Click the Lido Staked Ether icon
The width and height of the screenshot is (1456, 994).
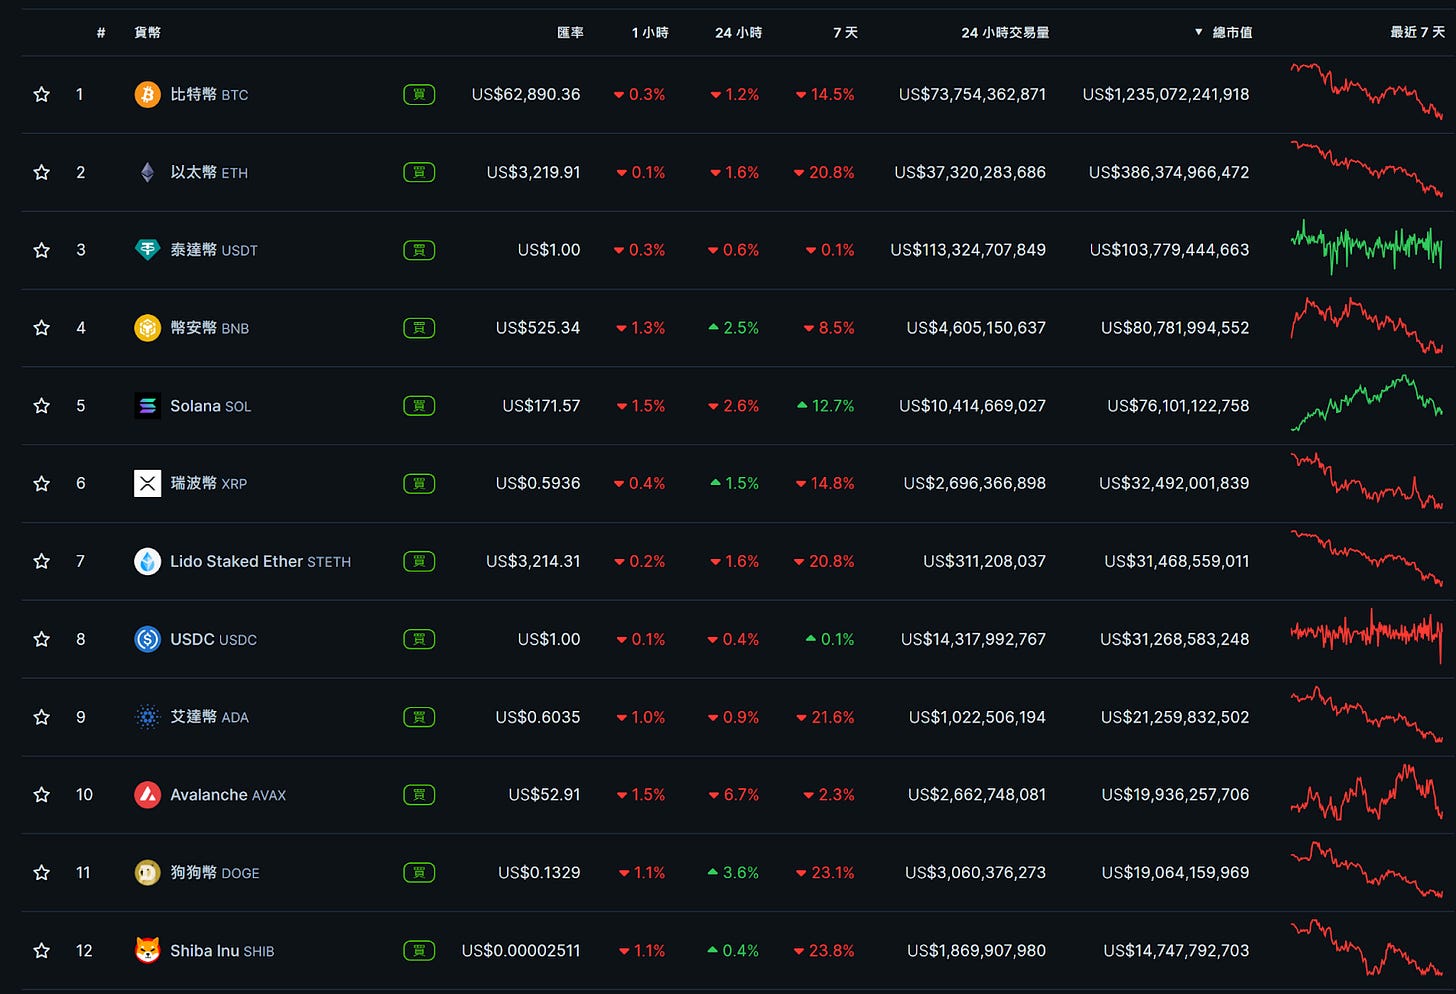point(147,561)
